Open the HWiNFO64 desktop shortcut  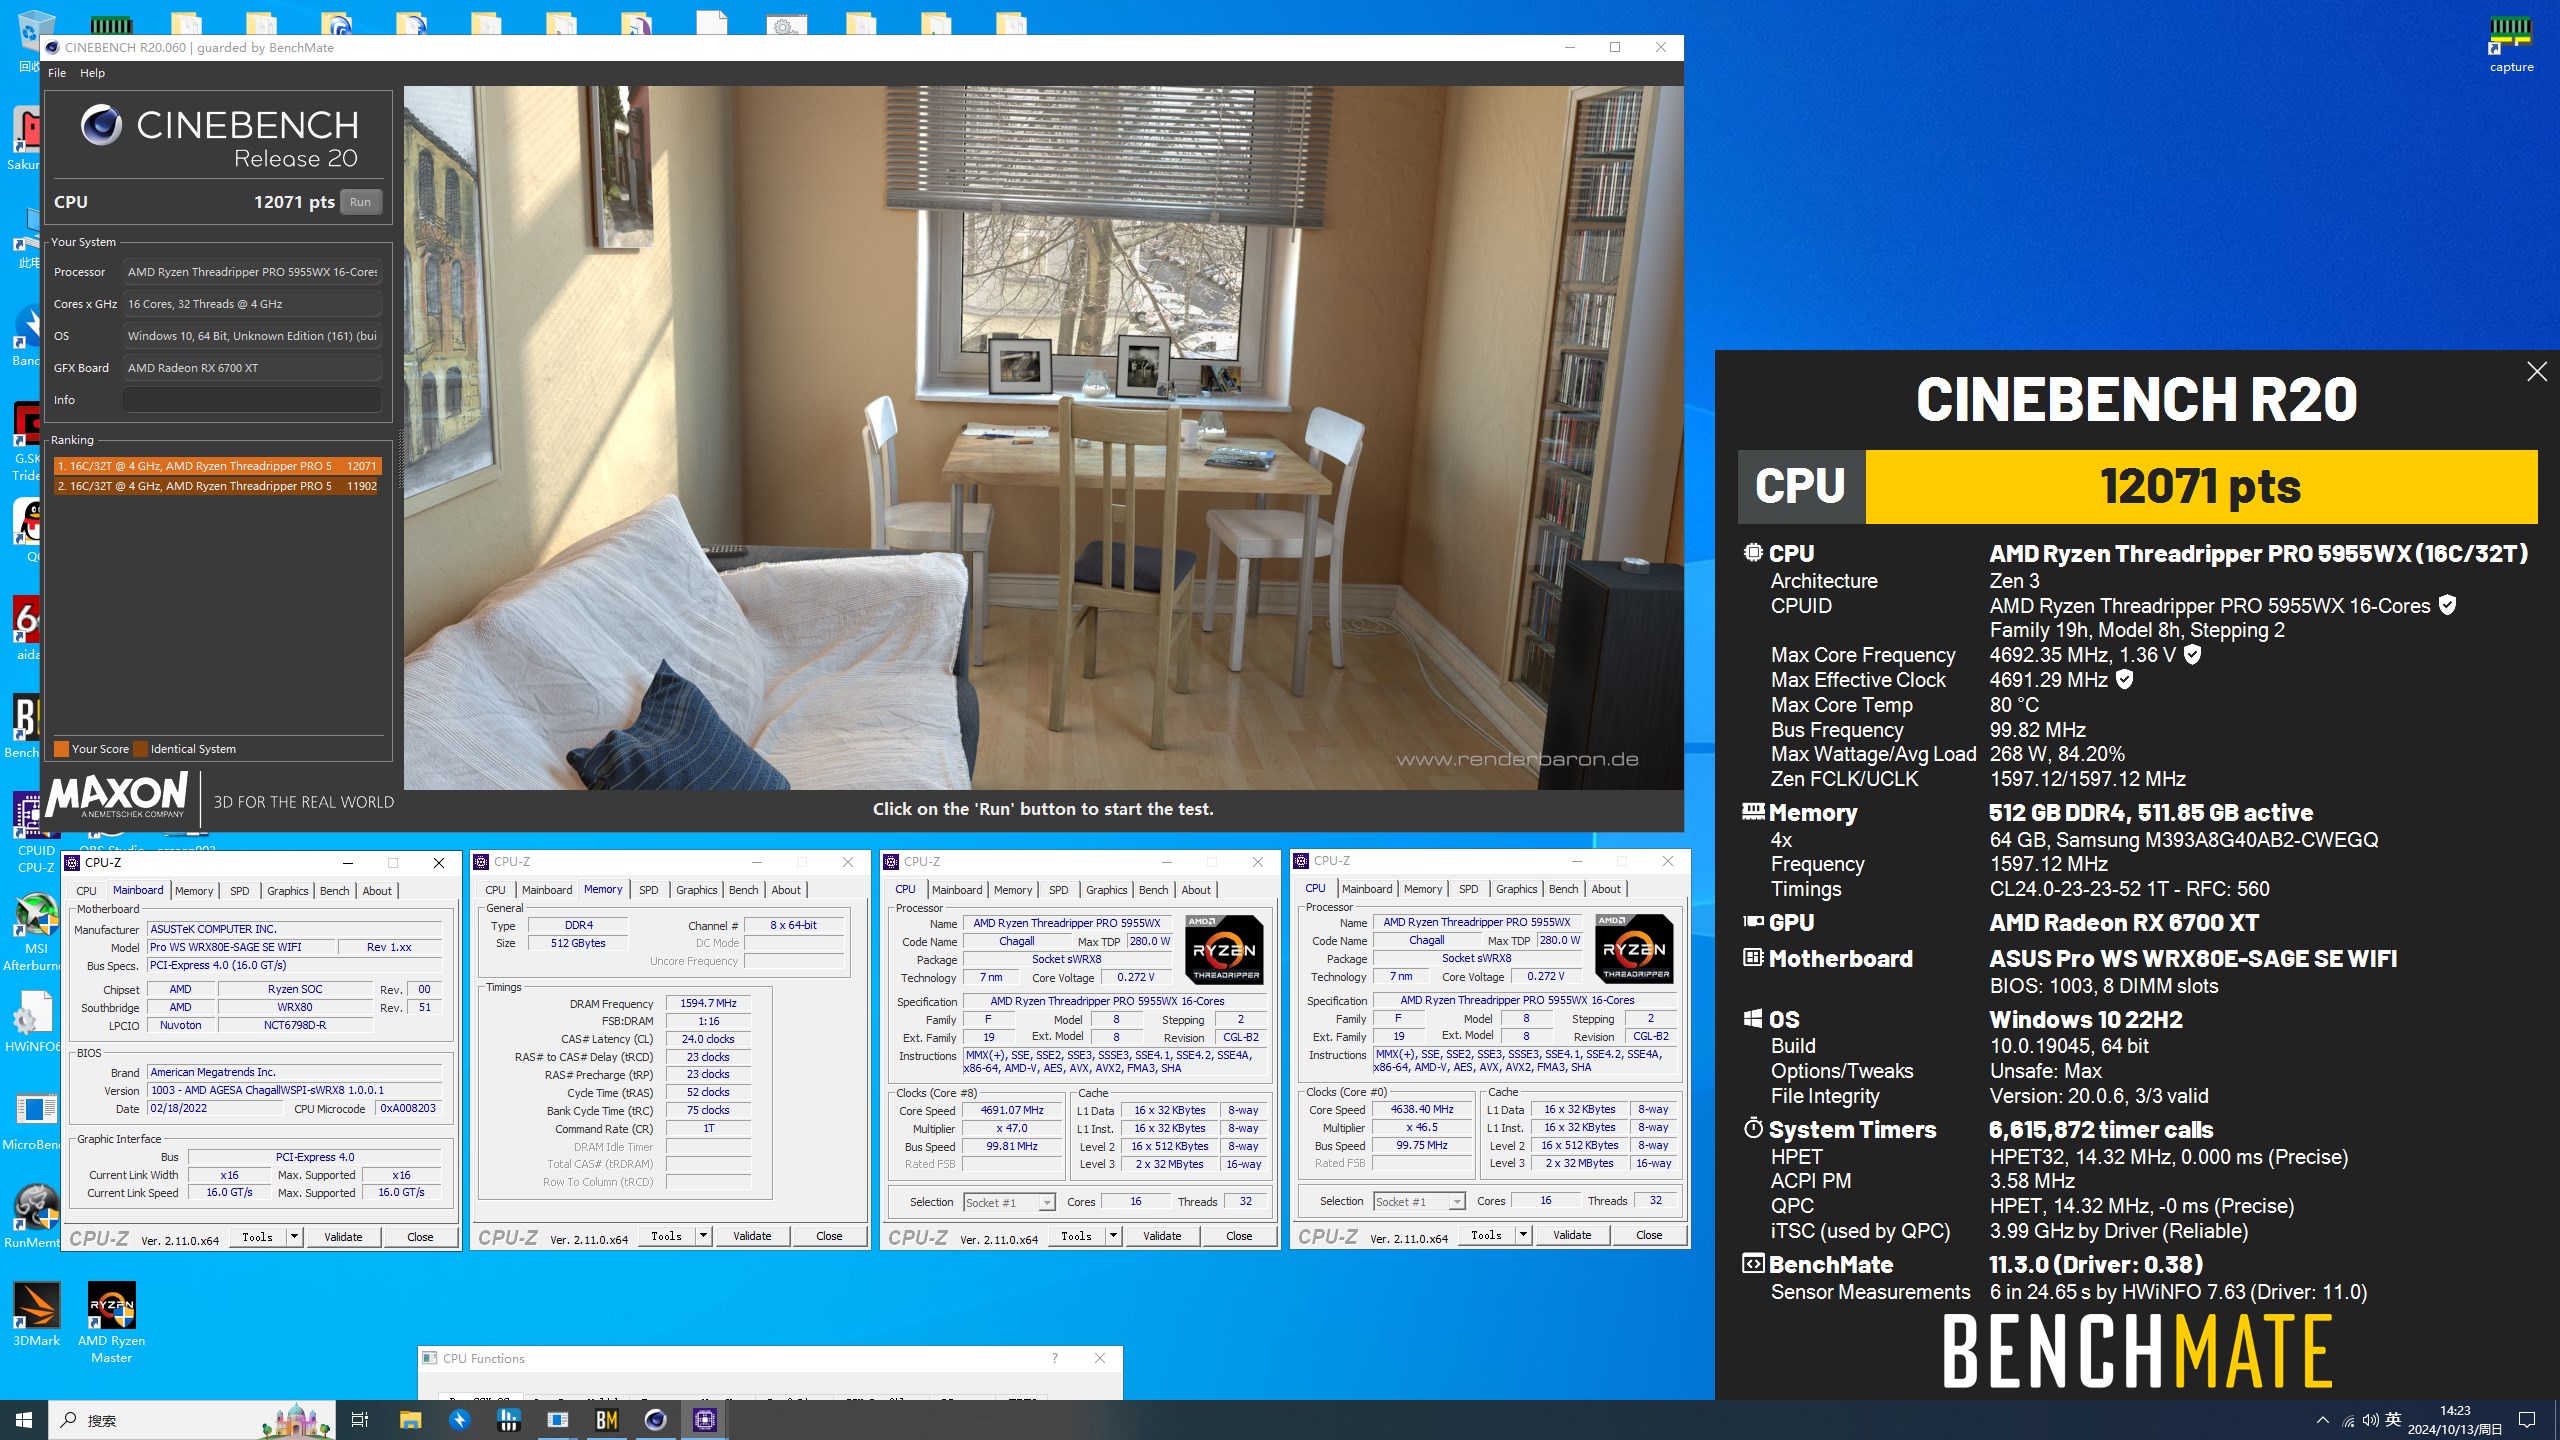[x=36, y=1022]
